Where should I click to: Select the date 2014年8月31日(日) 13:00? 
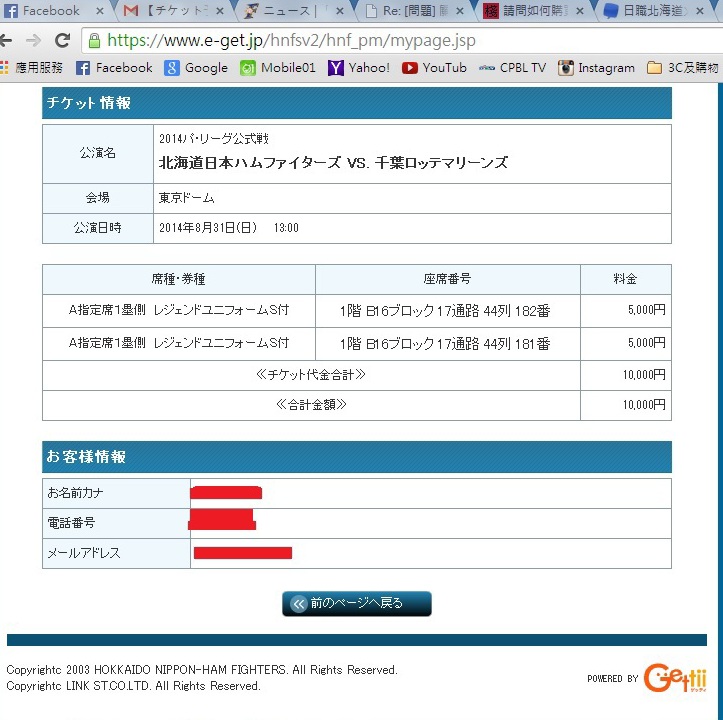(229, 228)
